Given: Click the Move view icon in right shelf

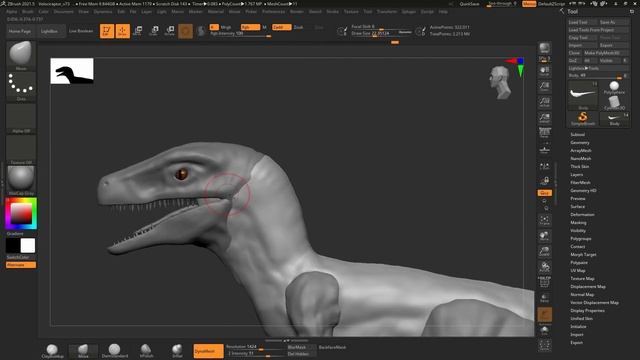Looking at the screenshot, I should [544, 236].
